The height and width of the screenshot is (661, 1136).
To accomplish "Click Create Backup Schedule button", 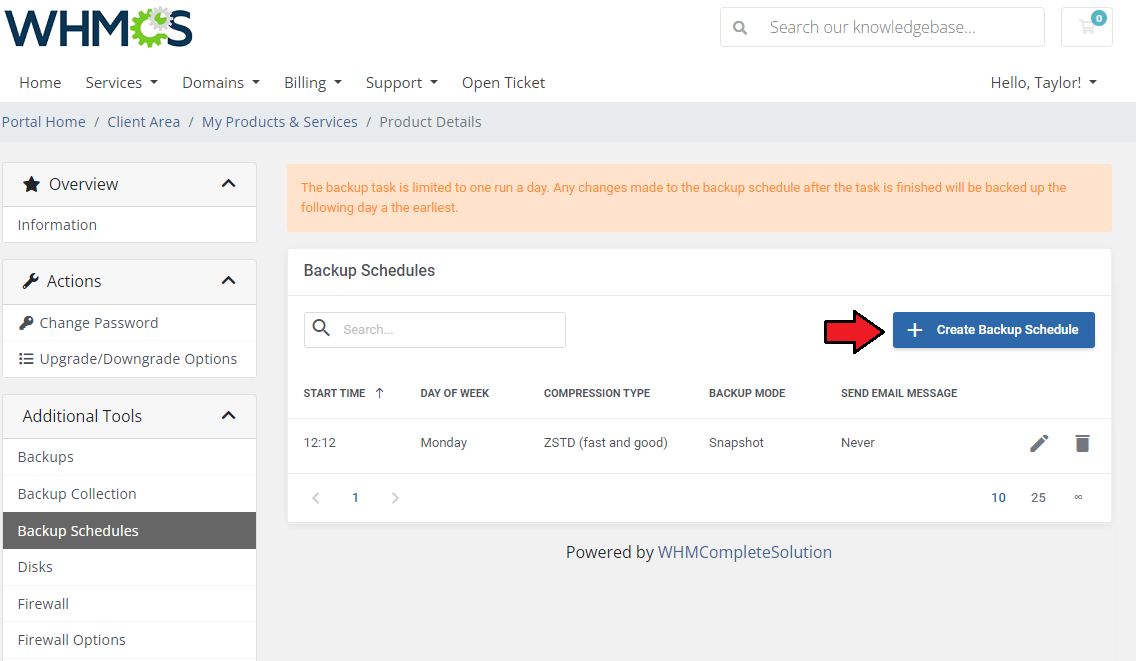I will point(993,330).
